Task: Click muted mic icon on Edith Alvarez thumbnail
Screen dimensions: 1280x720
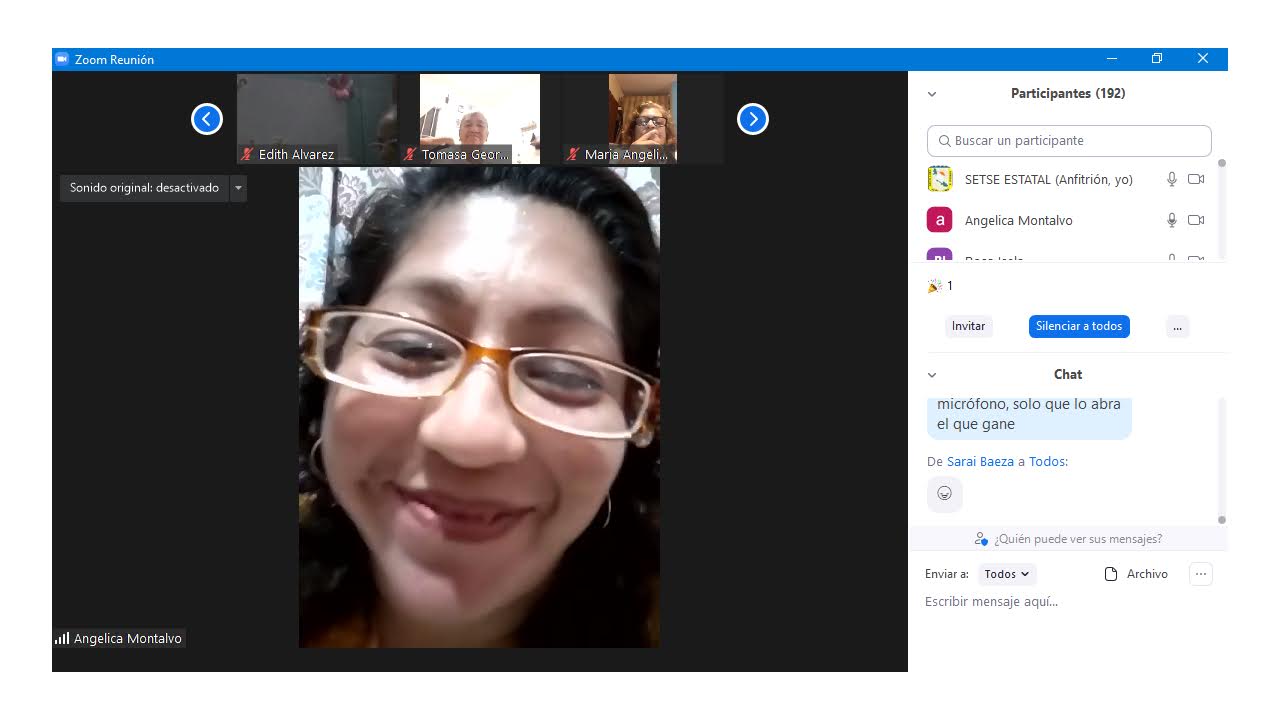Action: (x=247, y=154)
